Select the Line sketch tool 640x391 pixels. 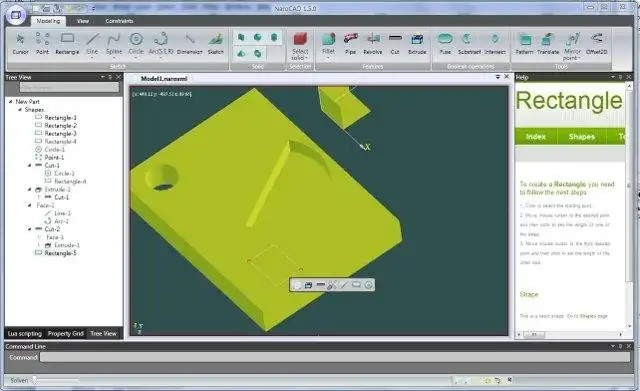coord(92,44)
